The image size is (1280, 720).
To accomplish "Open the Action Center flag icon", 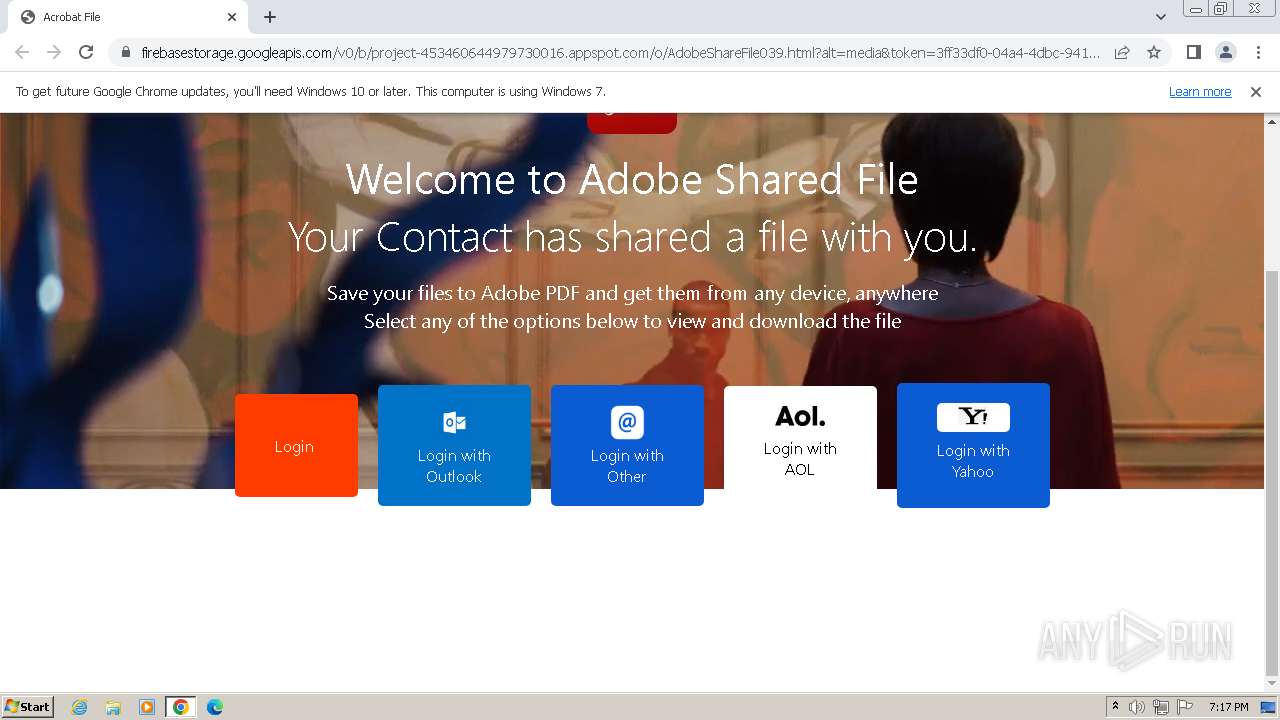I will [1185, 707].
